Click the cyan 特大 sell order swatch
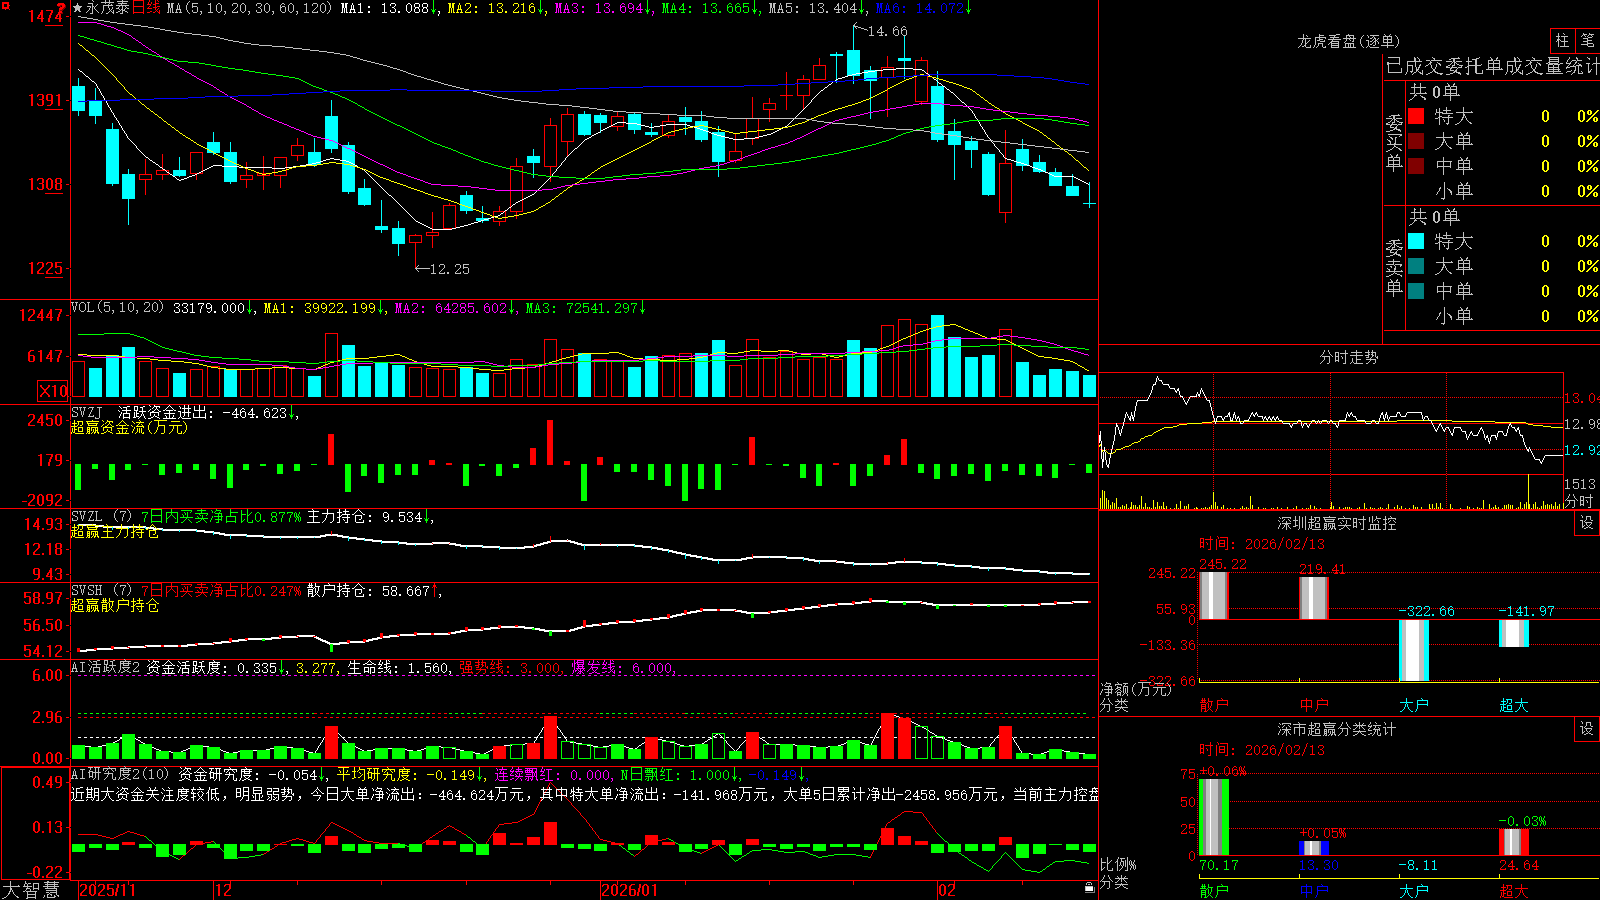Screen dimensions: 1600x900 point(1416,241)
